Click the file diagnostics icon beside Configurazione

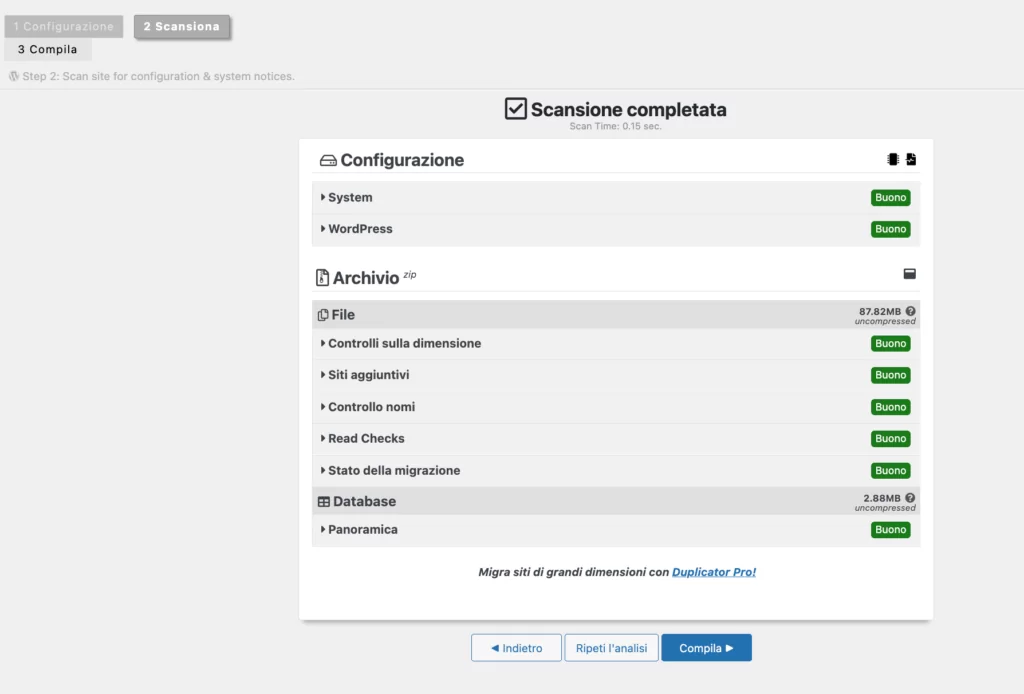911,160
